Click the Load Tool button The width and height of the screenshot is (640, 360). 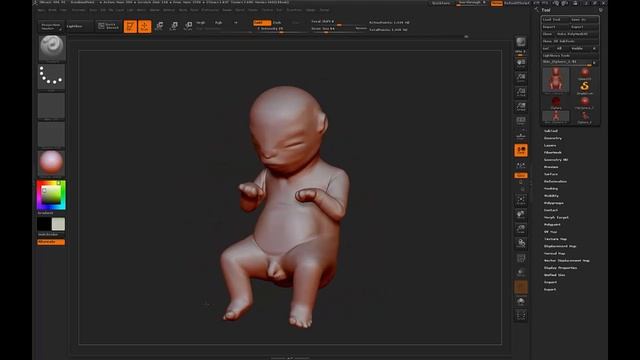point(555,20)
